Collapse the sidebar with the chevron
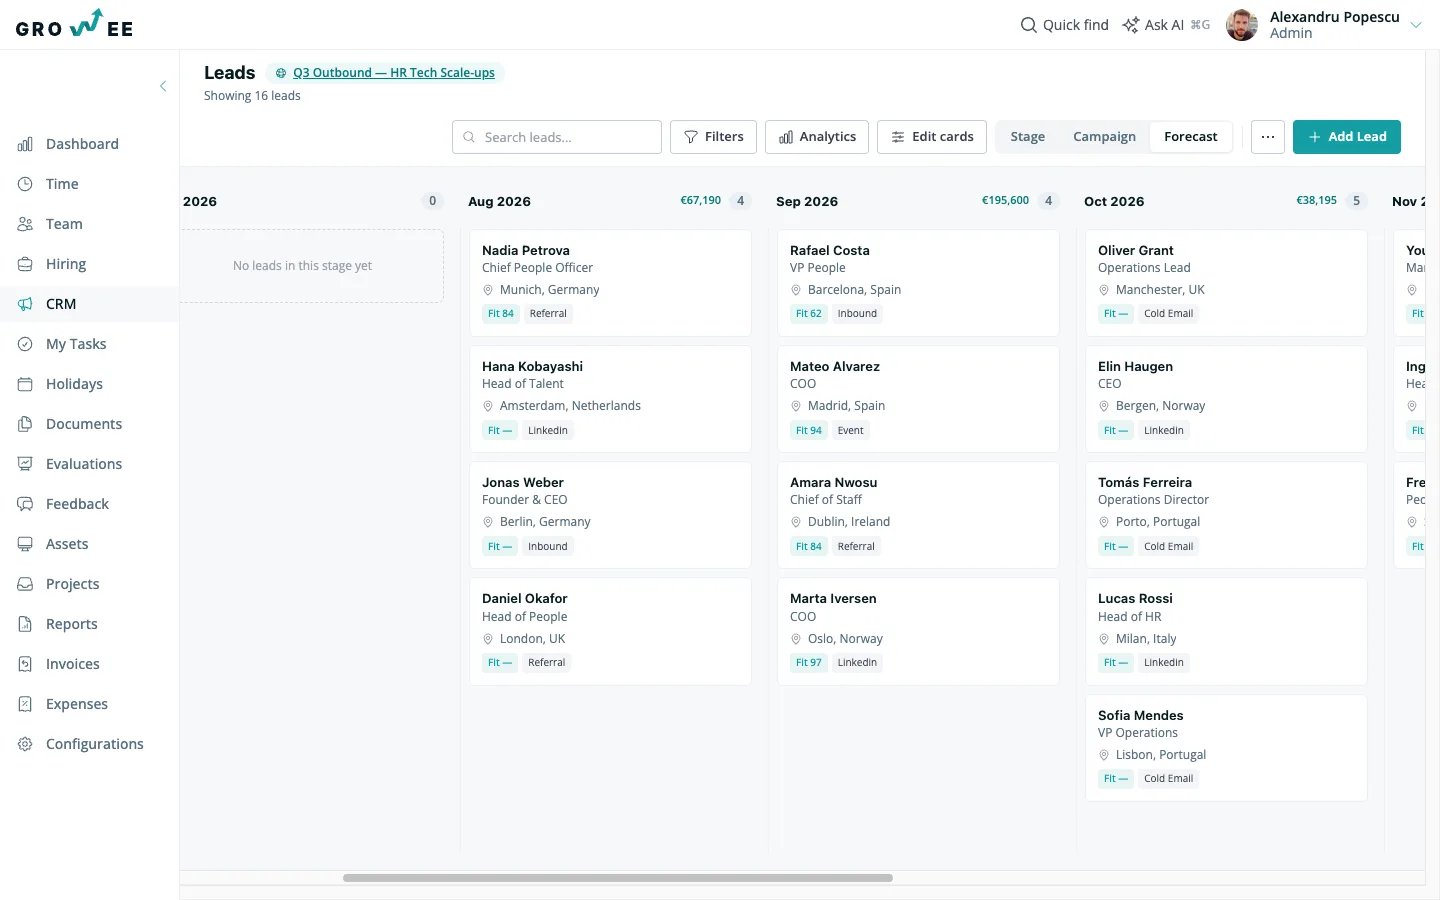The image size is (1440, 900). click(x=163, y=86)
